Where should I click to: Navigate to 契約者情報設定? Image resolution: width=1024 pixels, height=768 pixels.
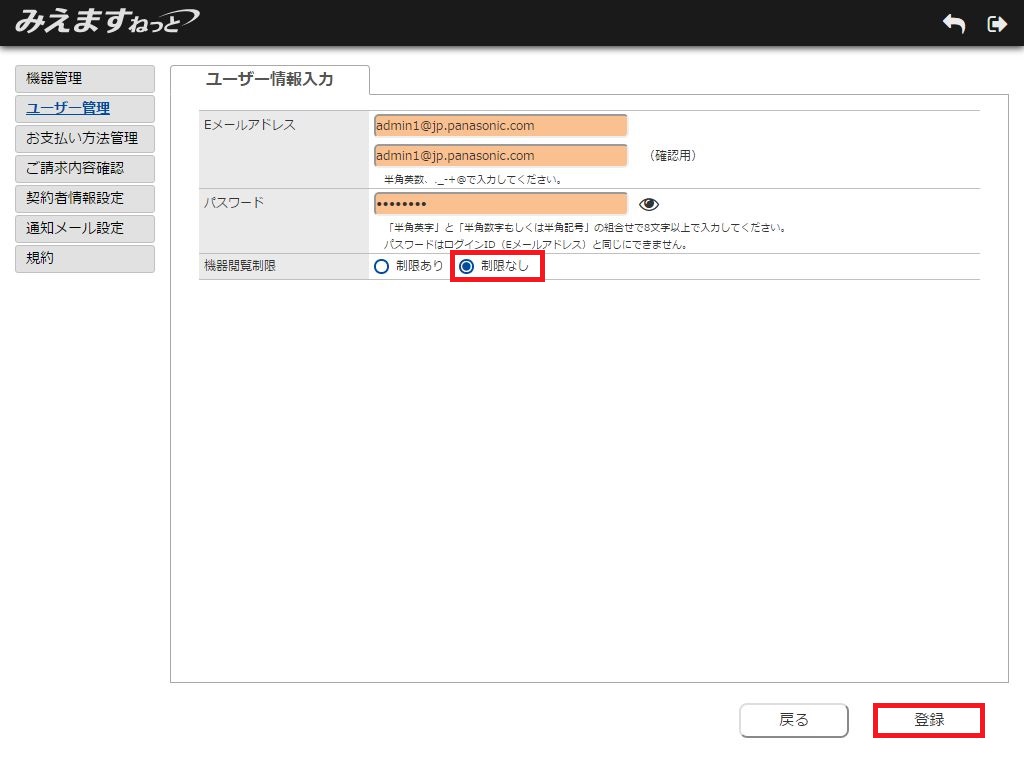(x=85, y=199)
